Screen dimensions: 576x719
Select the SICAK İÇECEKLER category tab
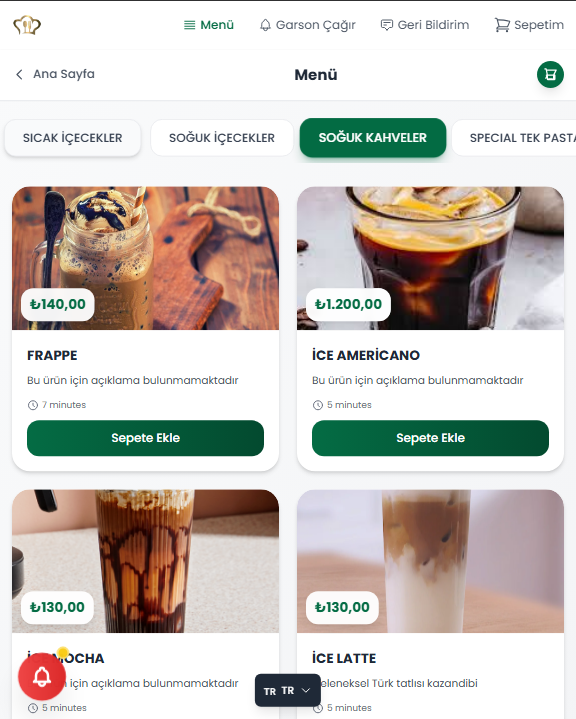(x=72, y=138)
